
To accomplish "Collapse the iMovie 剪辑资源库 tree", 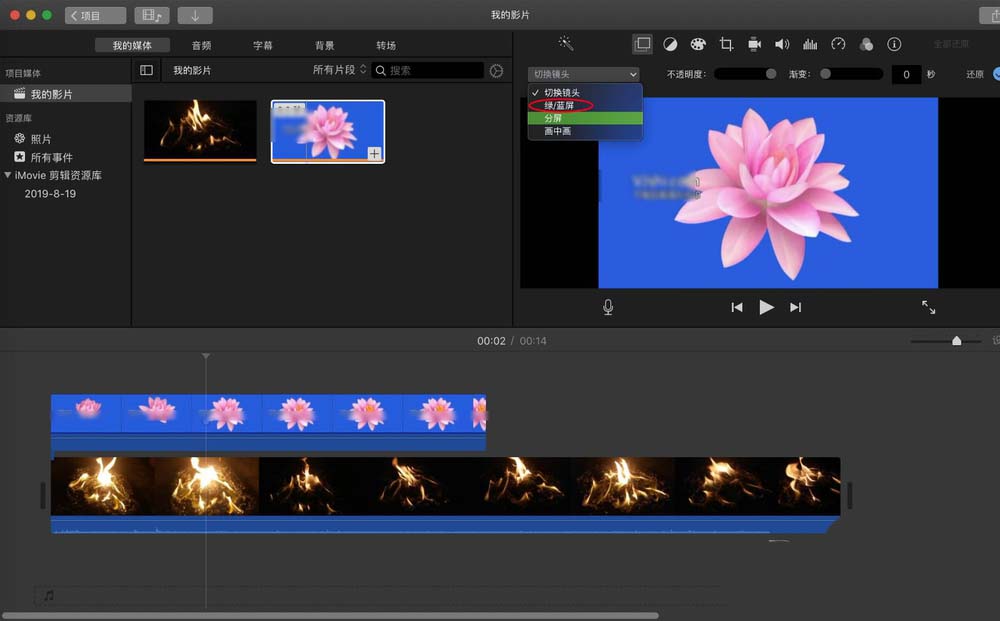I will coord(8,175).
